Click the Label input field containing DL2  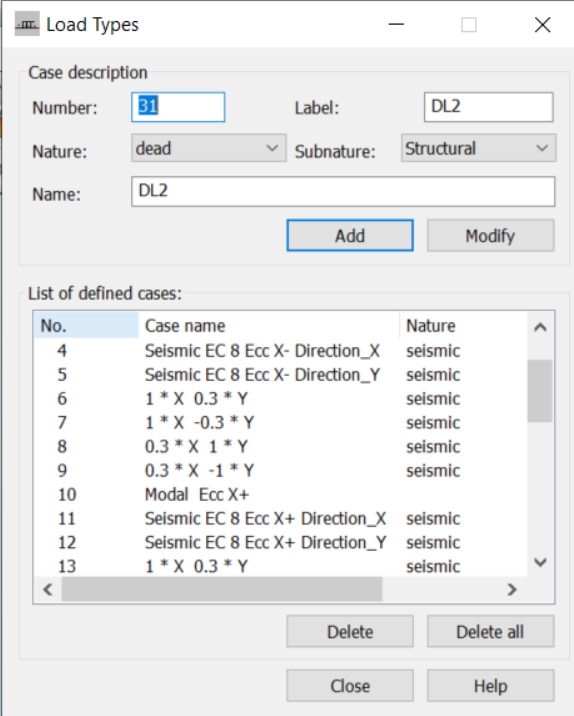pyautogui.click(x=489, y=107)
